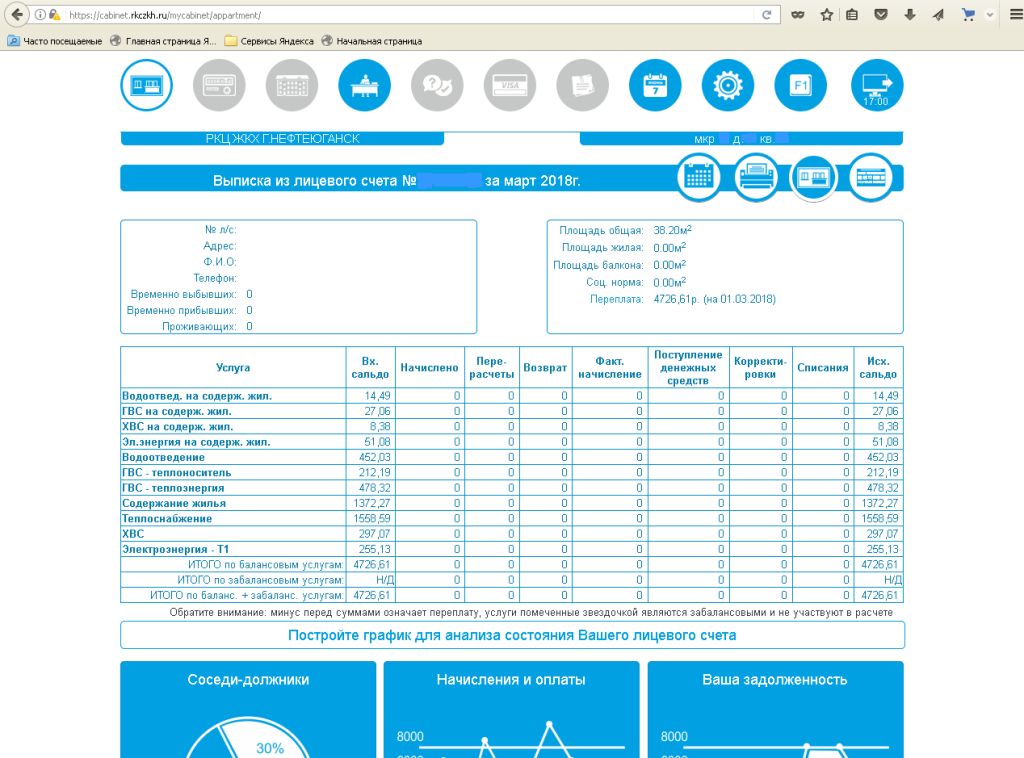
Task: Select the ХВС на содерж. жил. row label
Action: (x=177, y=426)
